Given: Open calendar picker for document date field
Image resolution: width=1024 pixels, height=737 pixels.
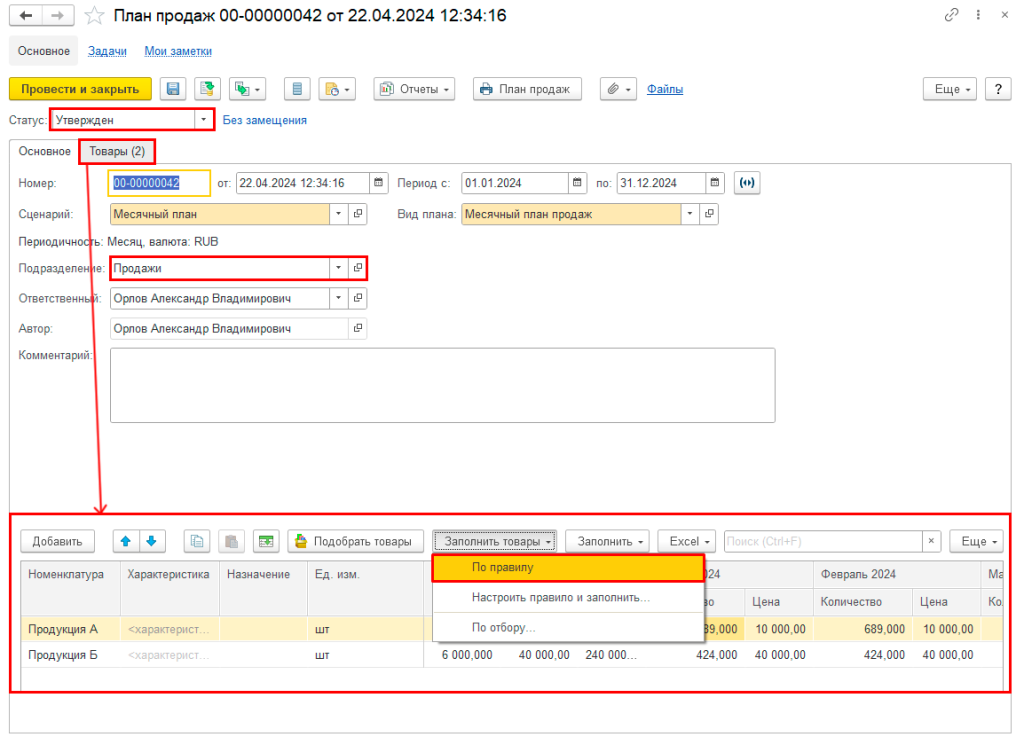Looking at the screenshot, I should pos(378,183).
